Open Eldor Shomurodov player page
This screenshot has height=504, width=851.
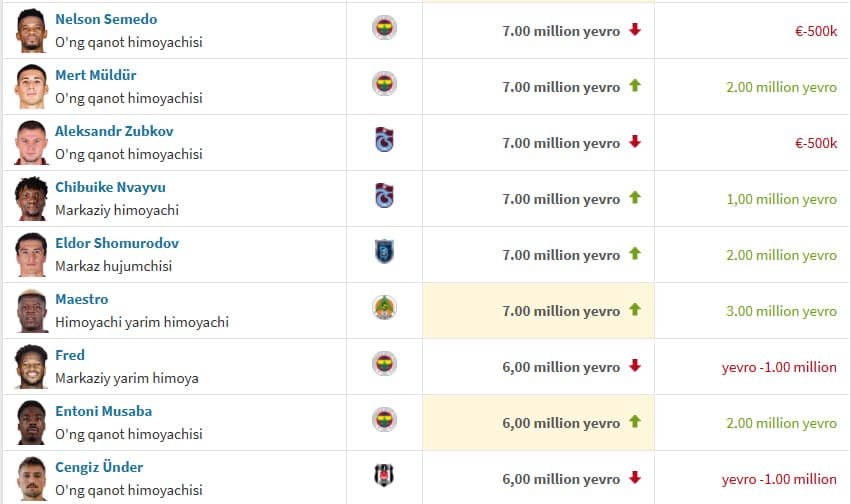(117, 243)
